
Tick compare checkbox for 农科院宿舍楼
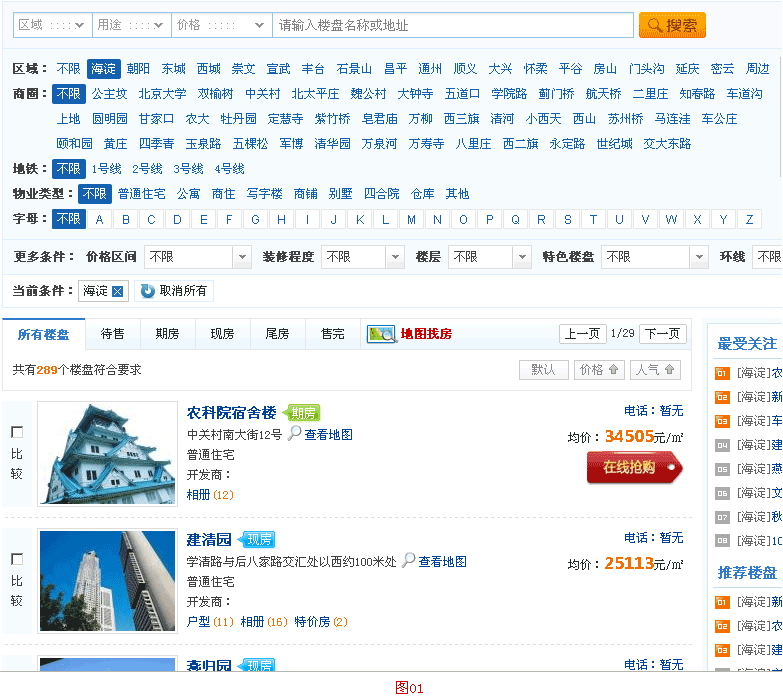click(x=17, y=432)
